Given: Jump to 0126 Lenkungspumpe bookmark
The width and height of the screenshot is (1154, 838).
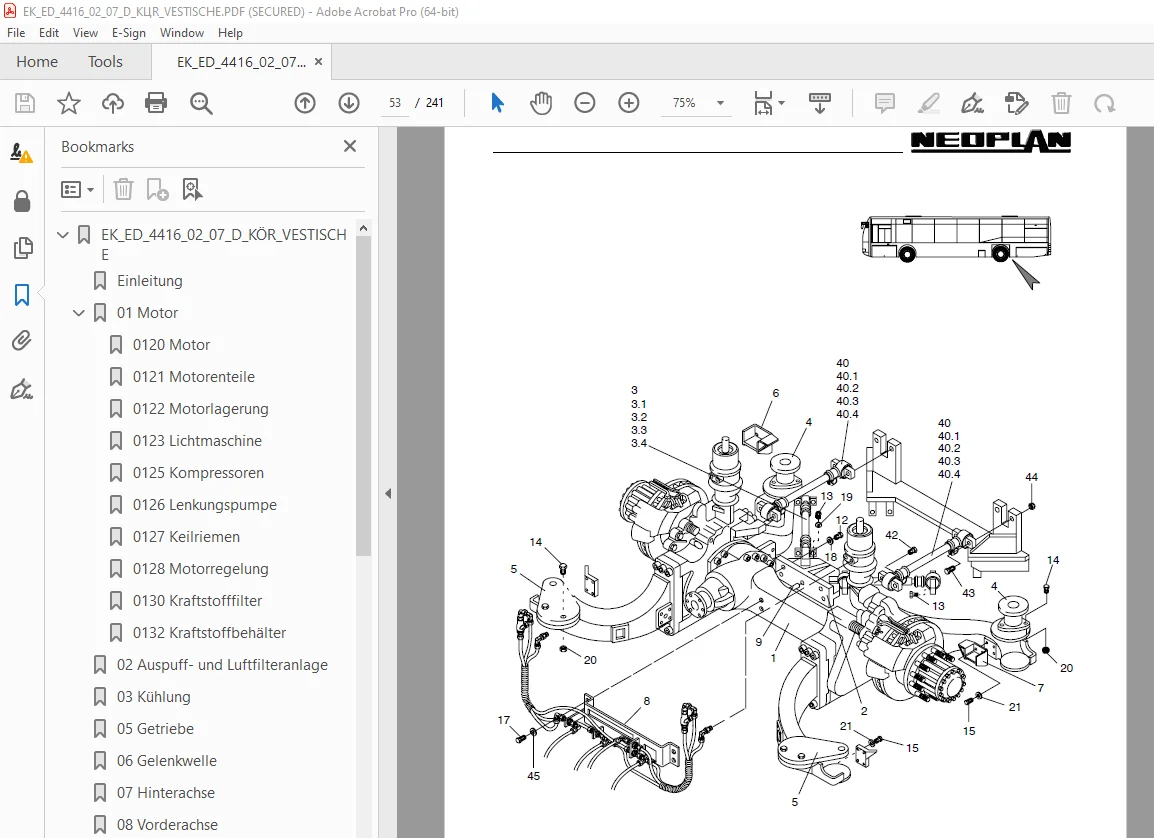Looking at the screenshot, I should [x=205, y=505].
